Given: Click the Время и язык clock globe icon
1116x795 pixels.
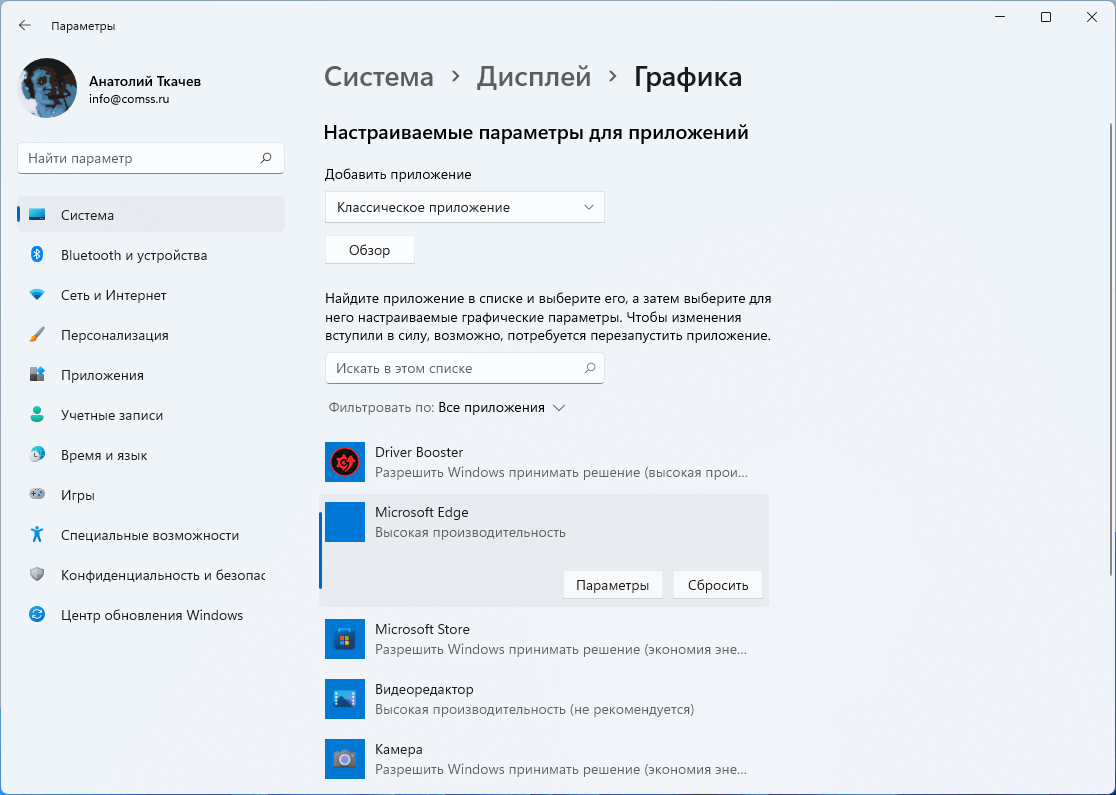Looking at the screenshot, I should (37, 454).
